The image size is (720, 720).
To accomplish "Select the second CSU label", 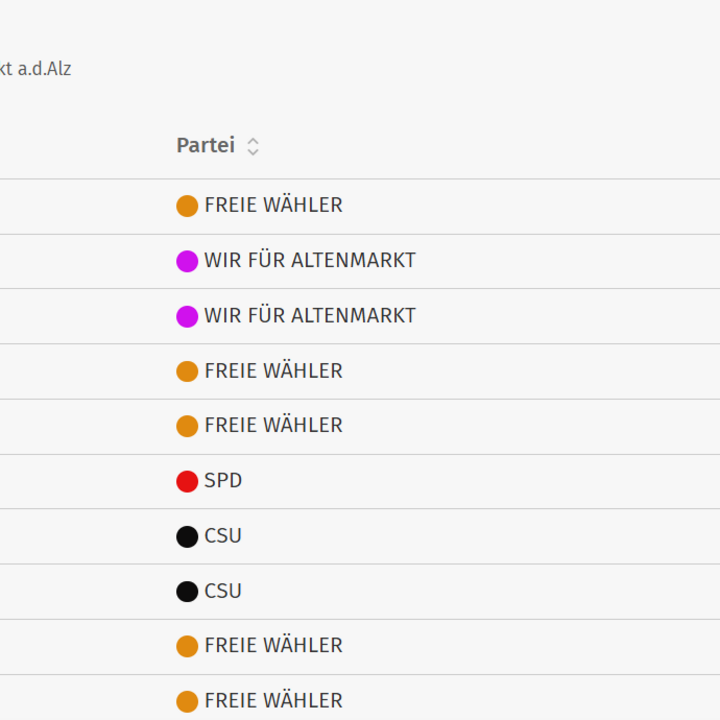I will click(x=223, y=591).
